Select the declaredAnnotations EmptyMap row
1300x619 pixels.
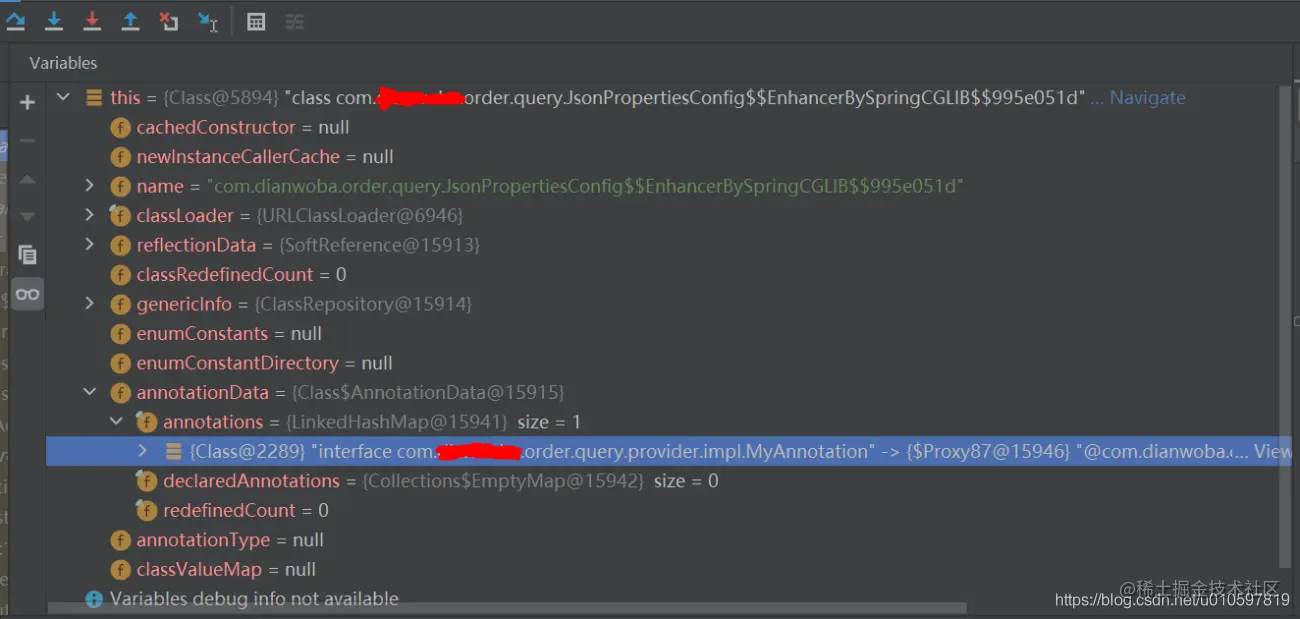coord(662,481)
